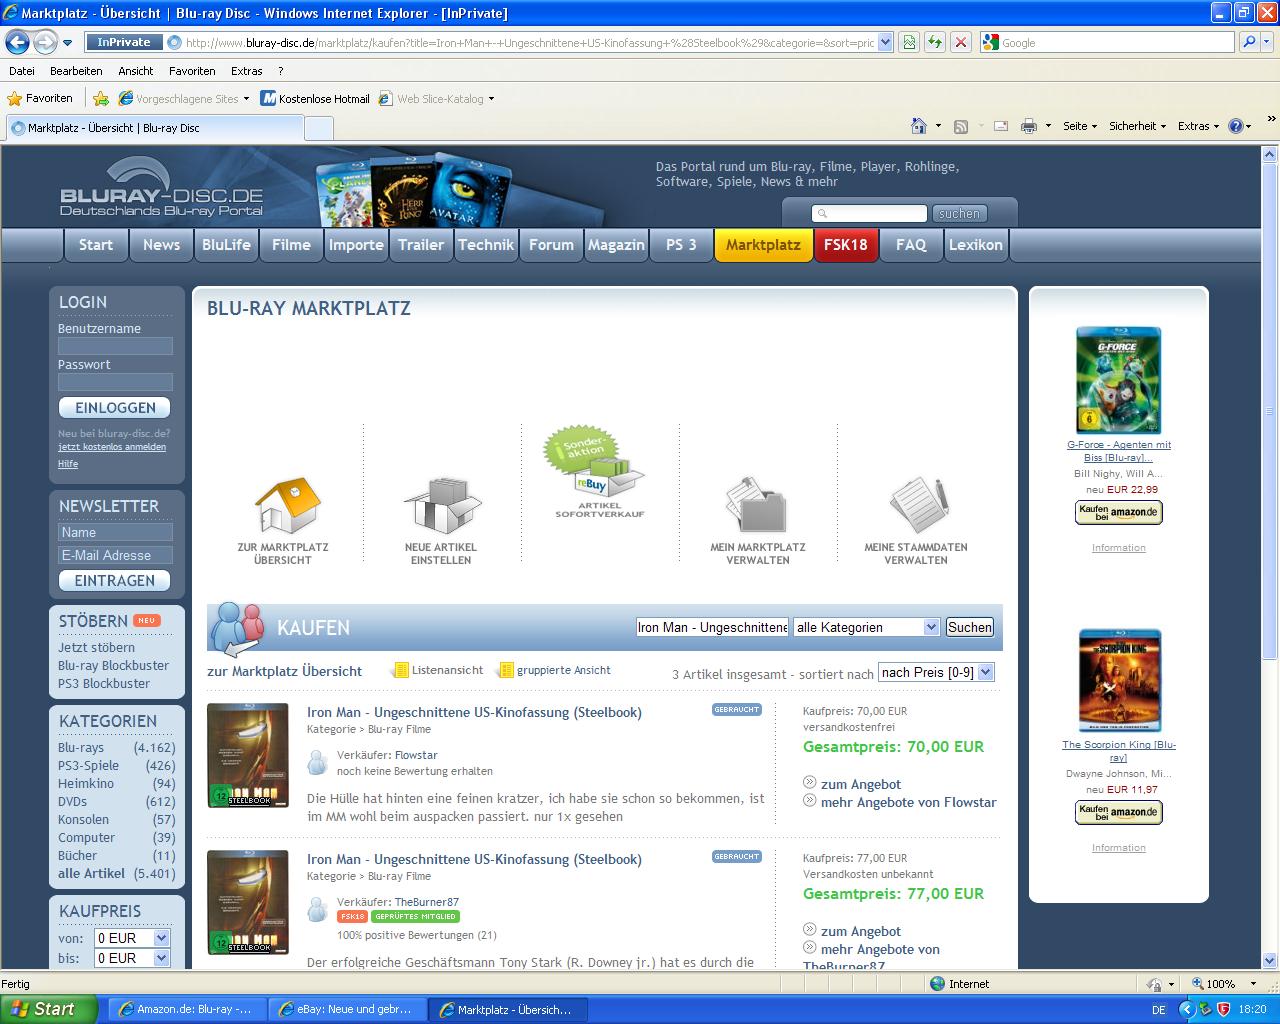Image resolution: width=1280 pixels, height=1024 pixels.
Task: Open the nach Preis sort dropdown
Action: click(935, 672)
